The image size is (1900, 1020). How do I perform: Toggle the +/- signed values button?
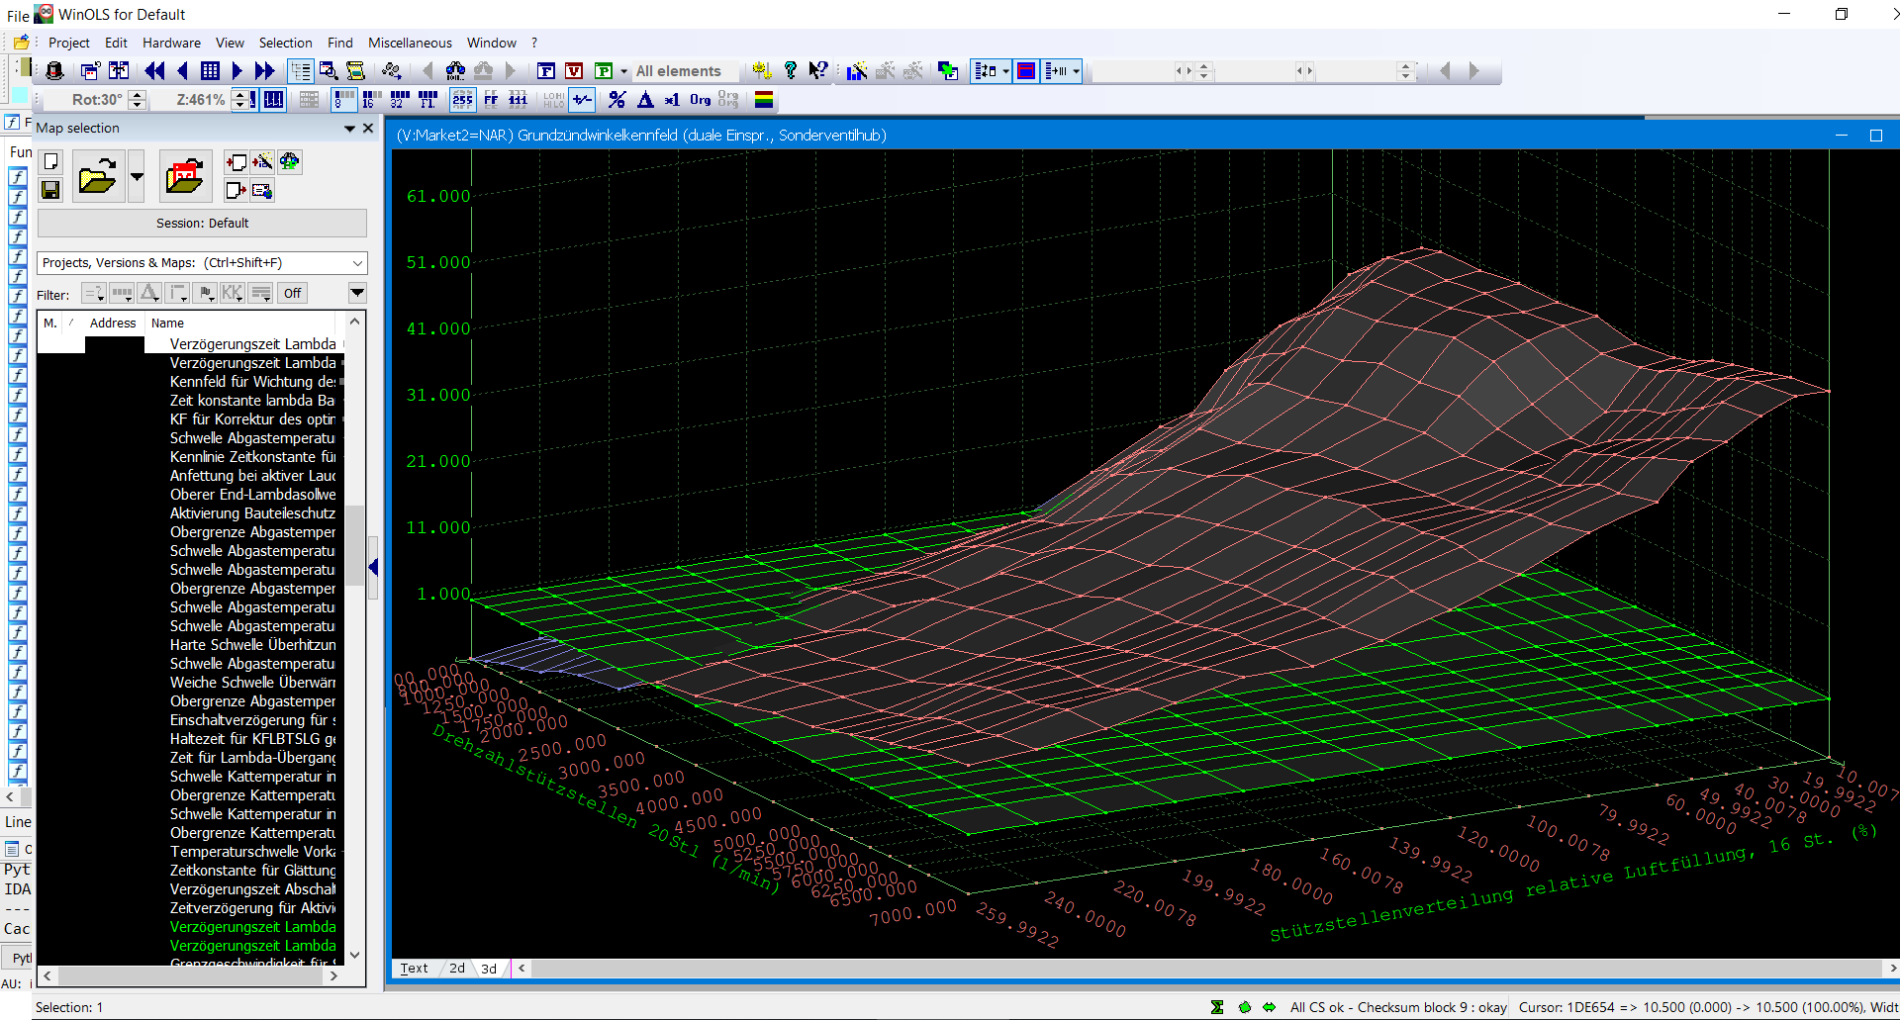tap(582, 100)
